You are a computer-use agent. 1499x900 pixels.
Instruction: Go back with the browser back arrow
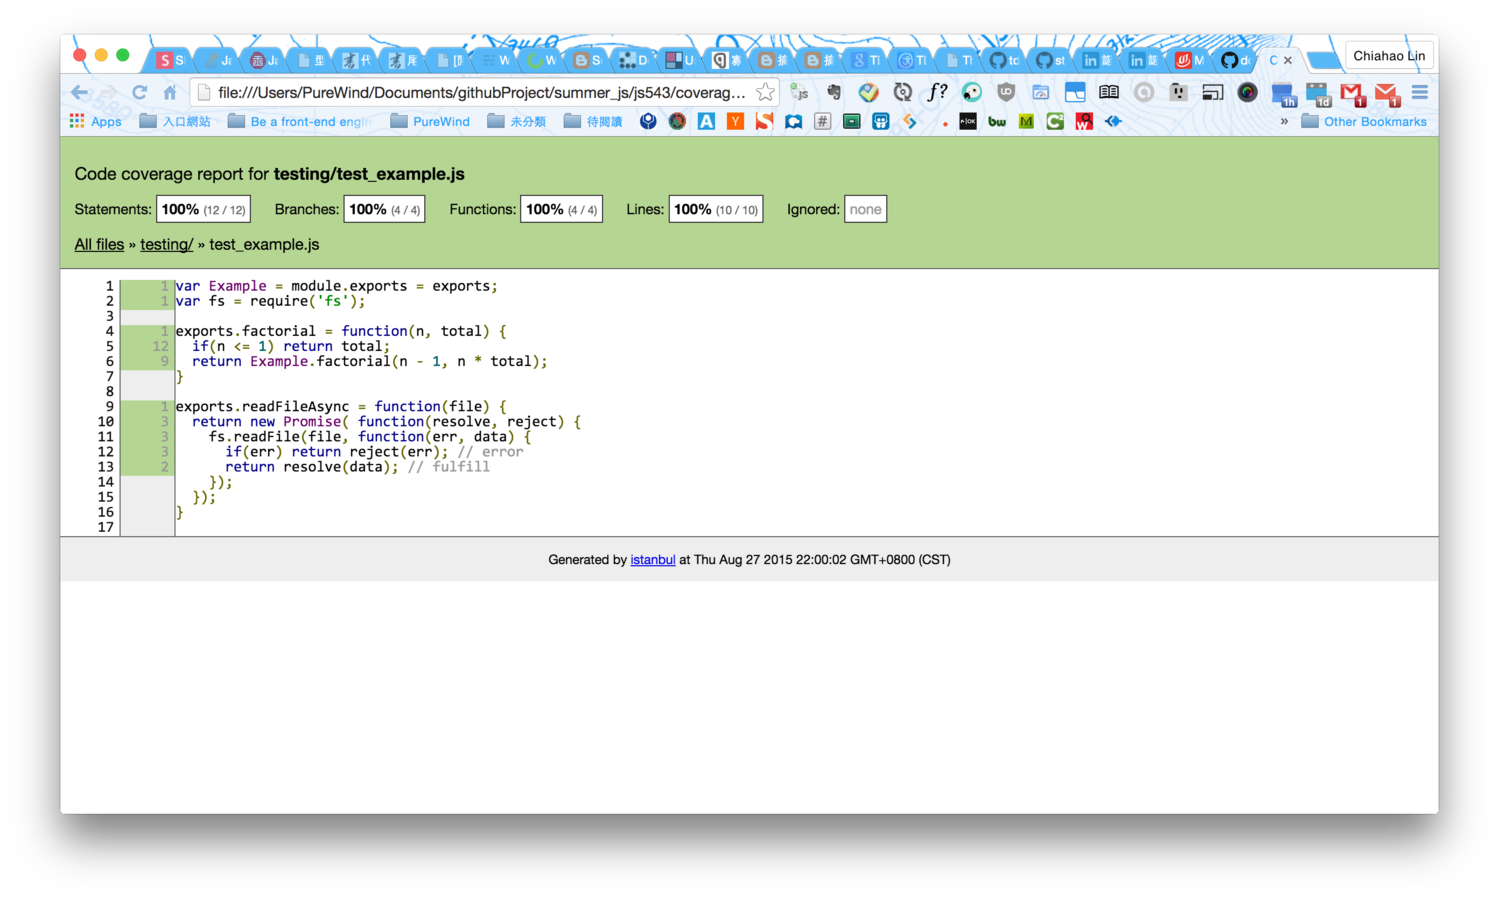(x=79, y=93)
